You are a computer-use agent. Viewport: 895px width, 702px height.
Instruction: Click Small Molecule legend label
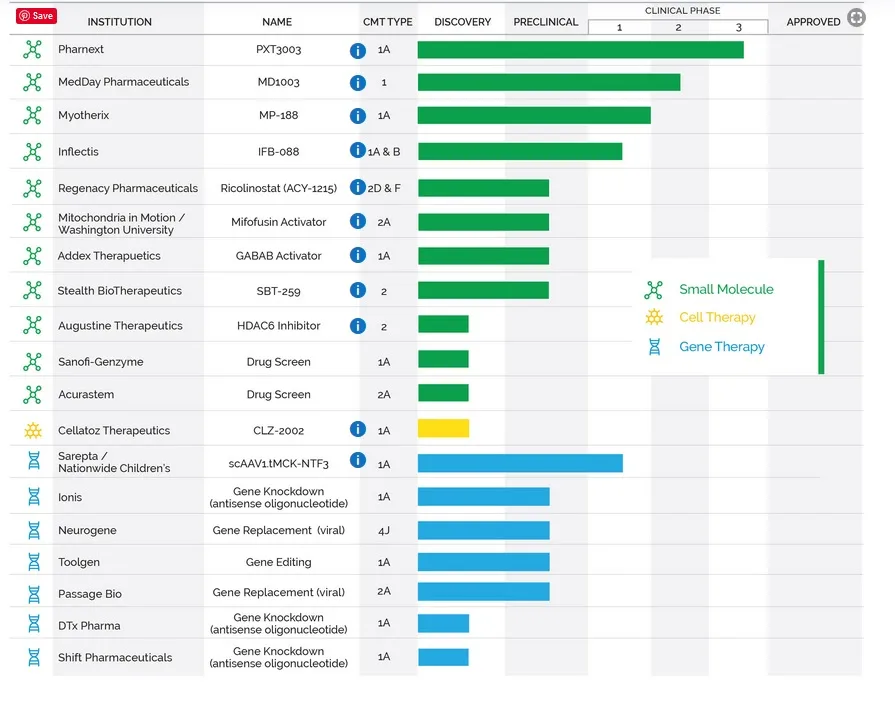pyautogui.click(x=726, y=289)
